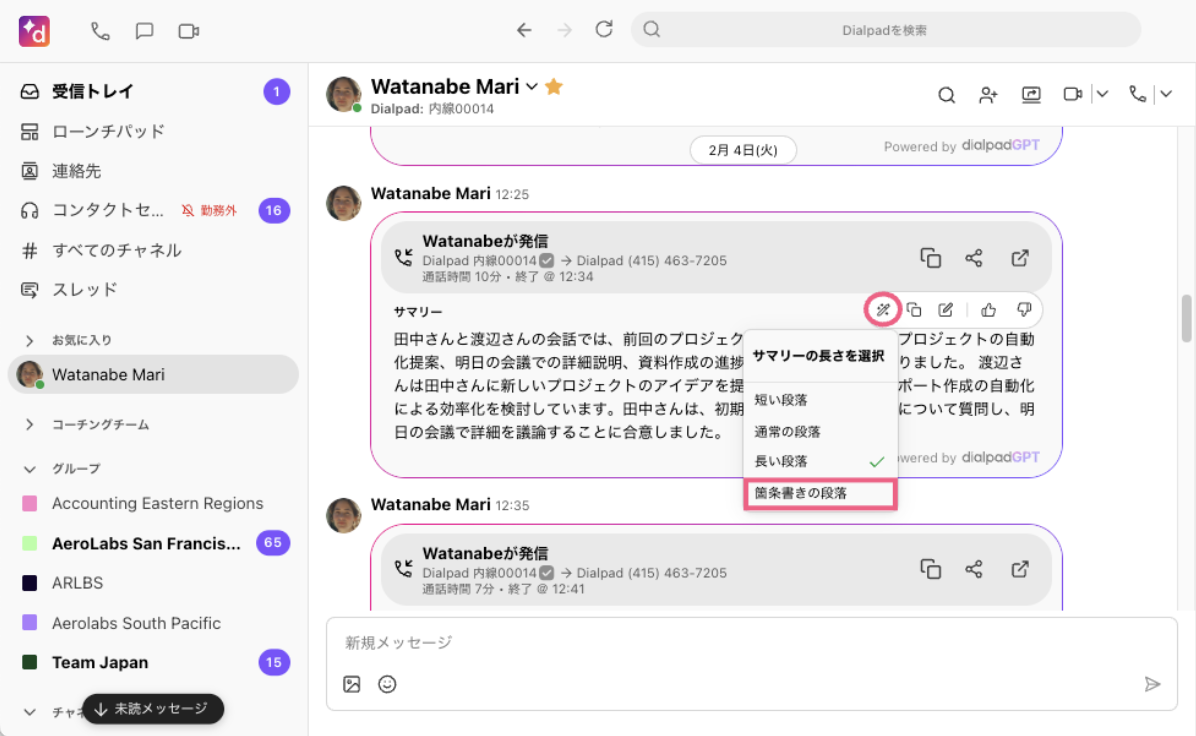Start video call from the header camera icon
Viewport: 1196px width, 736px height.
tap(1073, 94)
